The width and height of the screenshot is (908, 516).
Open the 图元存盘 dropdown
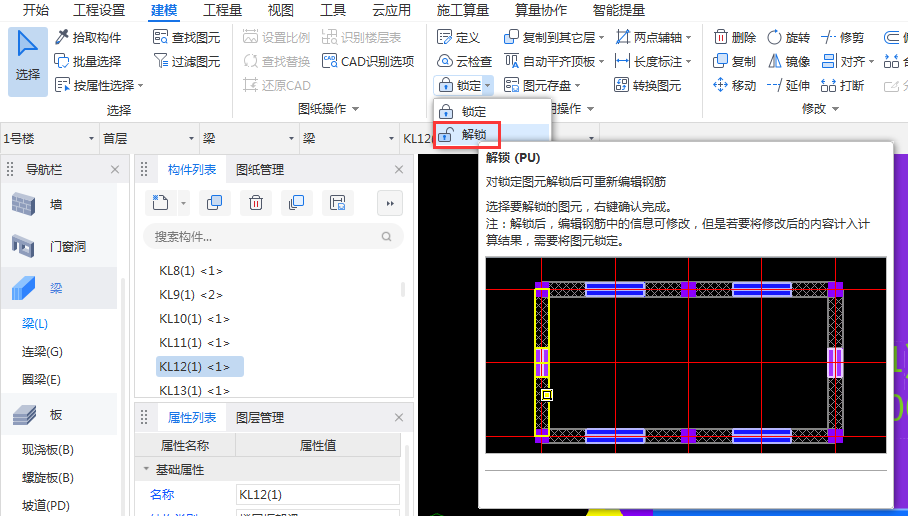[577, 86]
